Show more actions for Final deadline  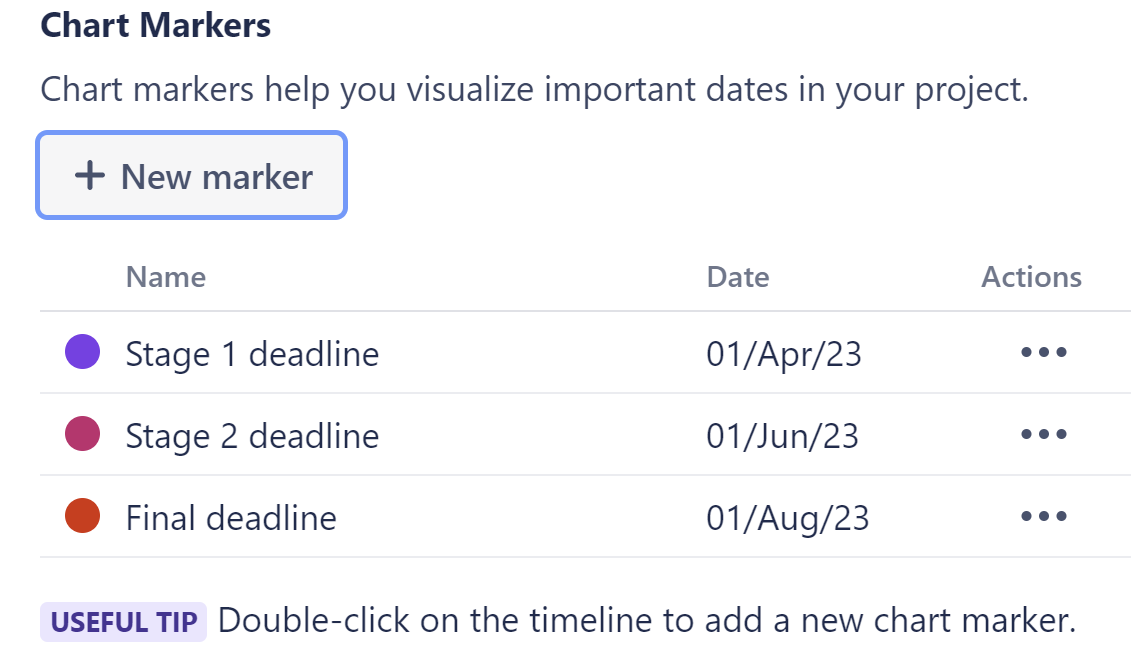(1044, 517)
